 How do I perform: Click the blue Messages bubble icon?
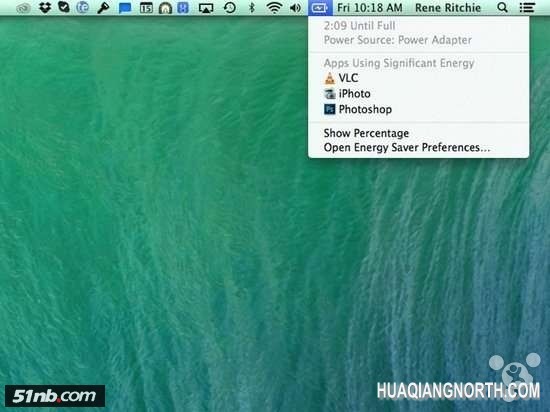tap(125, 8)
